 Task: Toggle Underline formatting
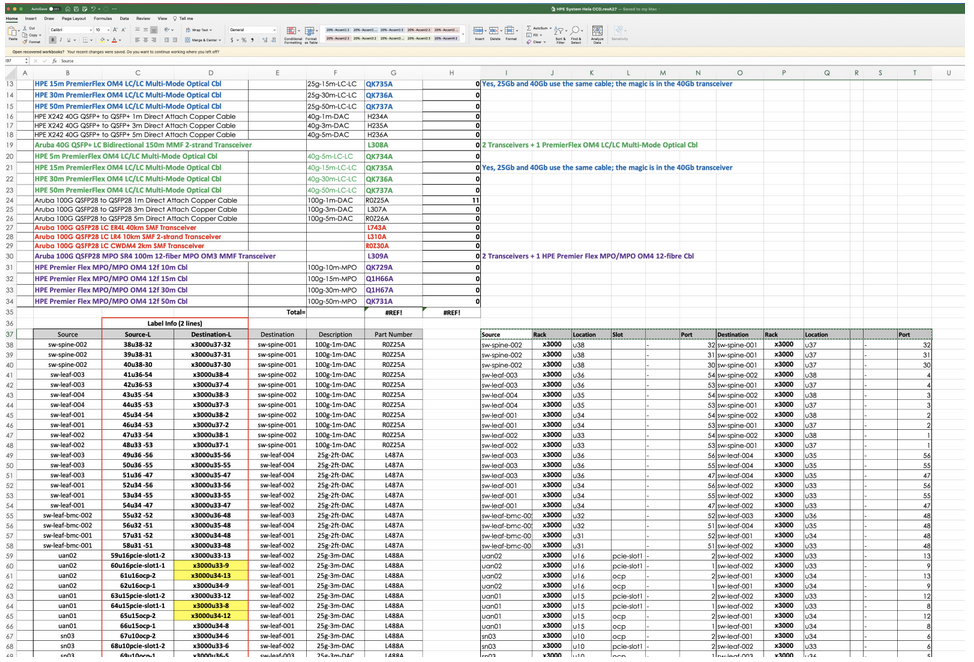point(70,40)
